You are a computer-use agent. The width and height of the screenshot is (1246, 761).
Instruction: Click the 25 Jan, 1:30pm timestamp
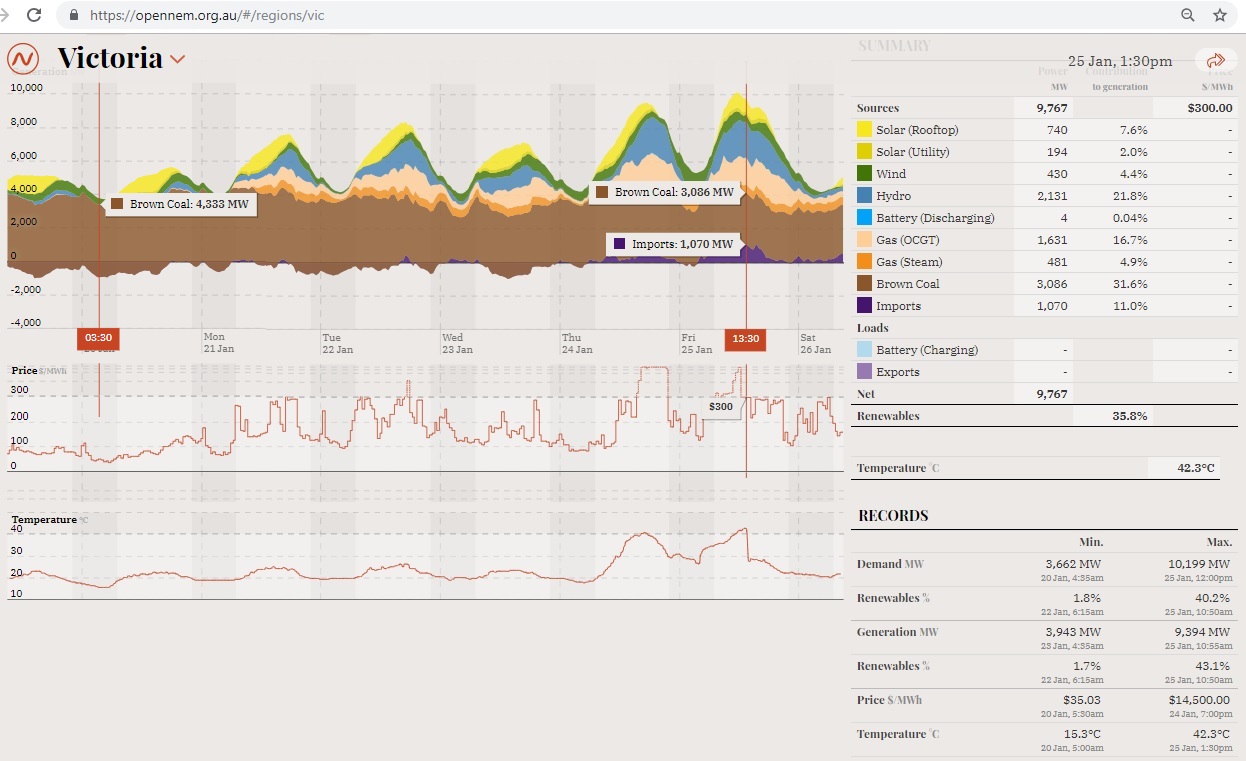click(x=1120, y=61)
